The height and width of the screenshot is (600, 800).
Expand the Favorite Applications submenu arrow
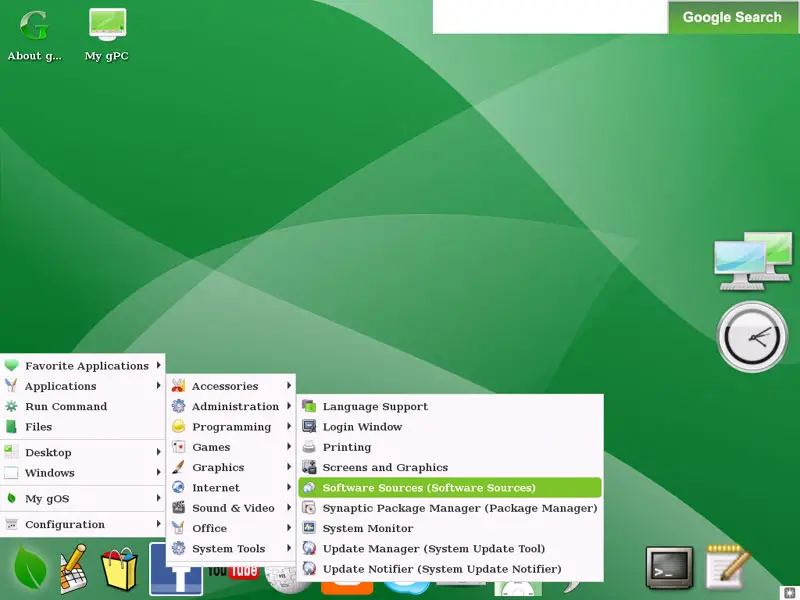click(x=159, y=365)
